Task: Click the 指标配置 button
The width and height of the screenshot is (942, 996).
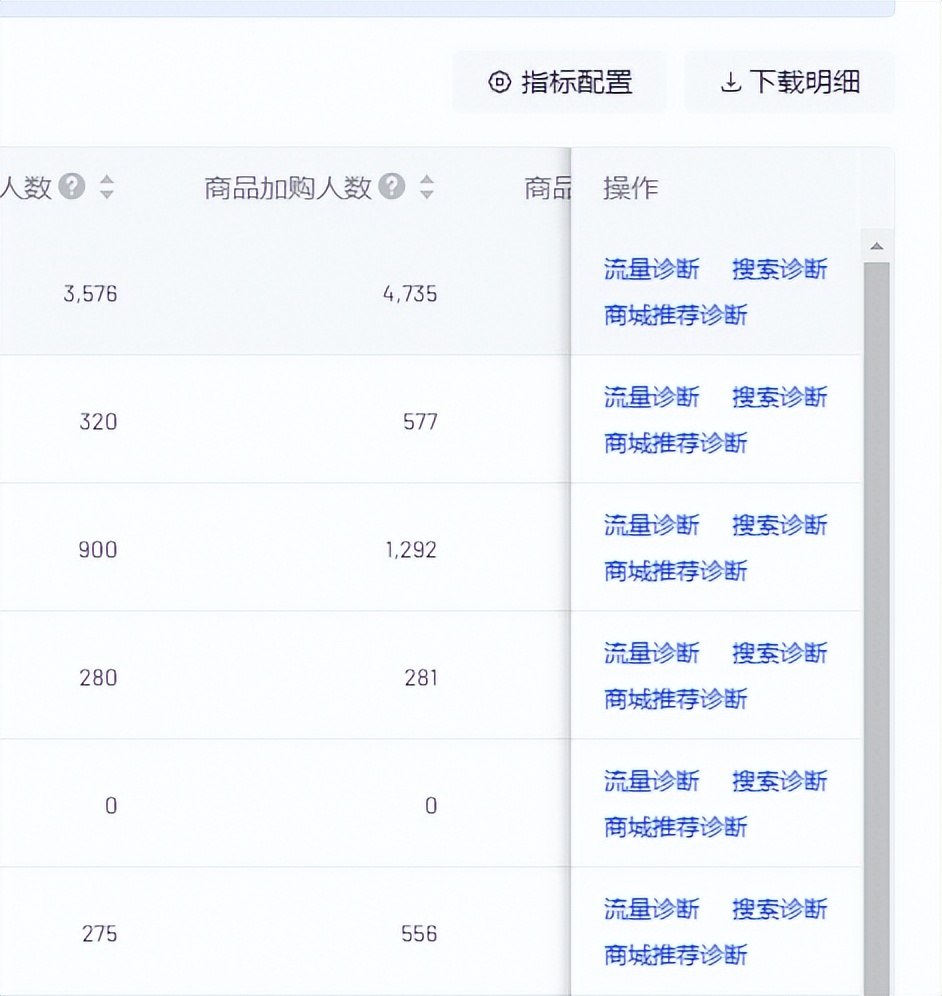Action: click(560, 83)
